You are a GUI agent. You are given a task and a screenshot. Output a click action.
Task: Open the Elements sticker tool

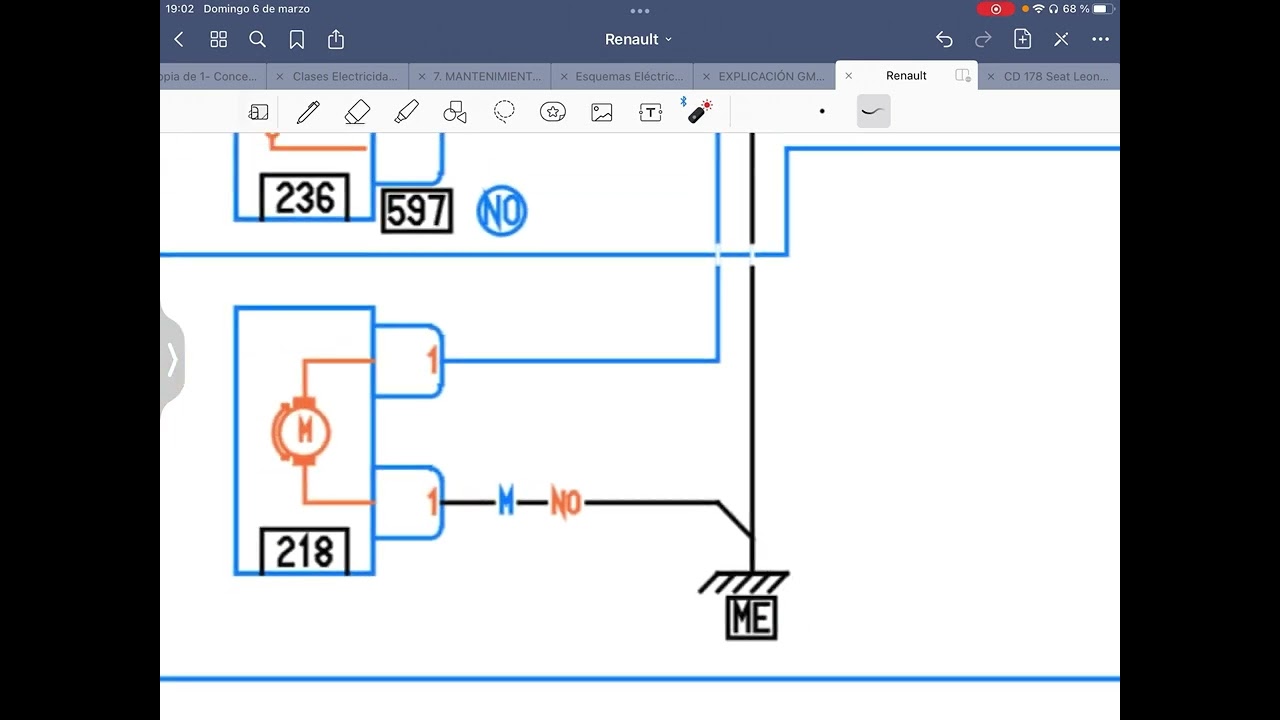(x=553, y=112)
